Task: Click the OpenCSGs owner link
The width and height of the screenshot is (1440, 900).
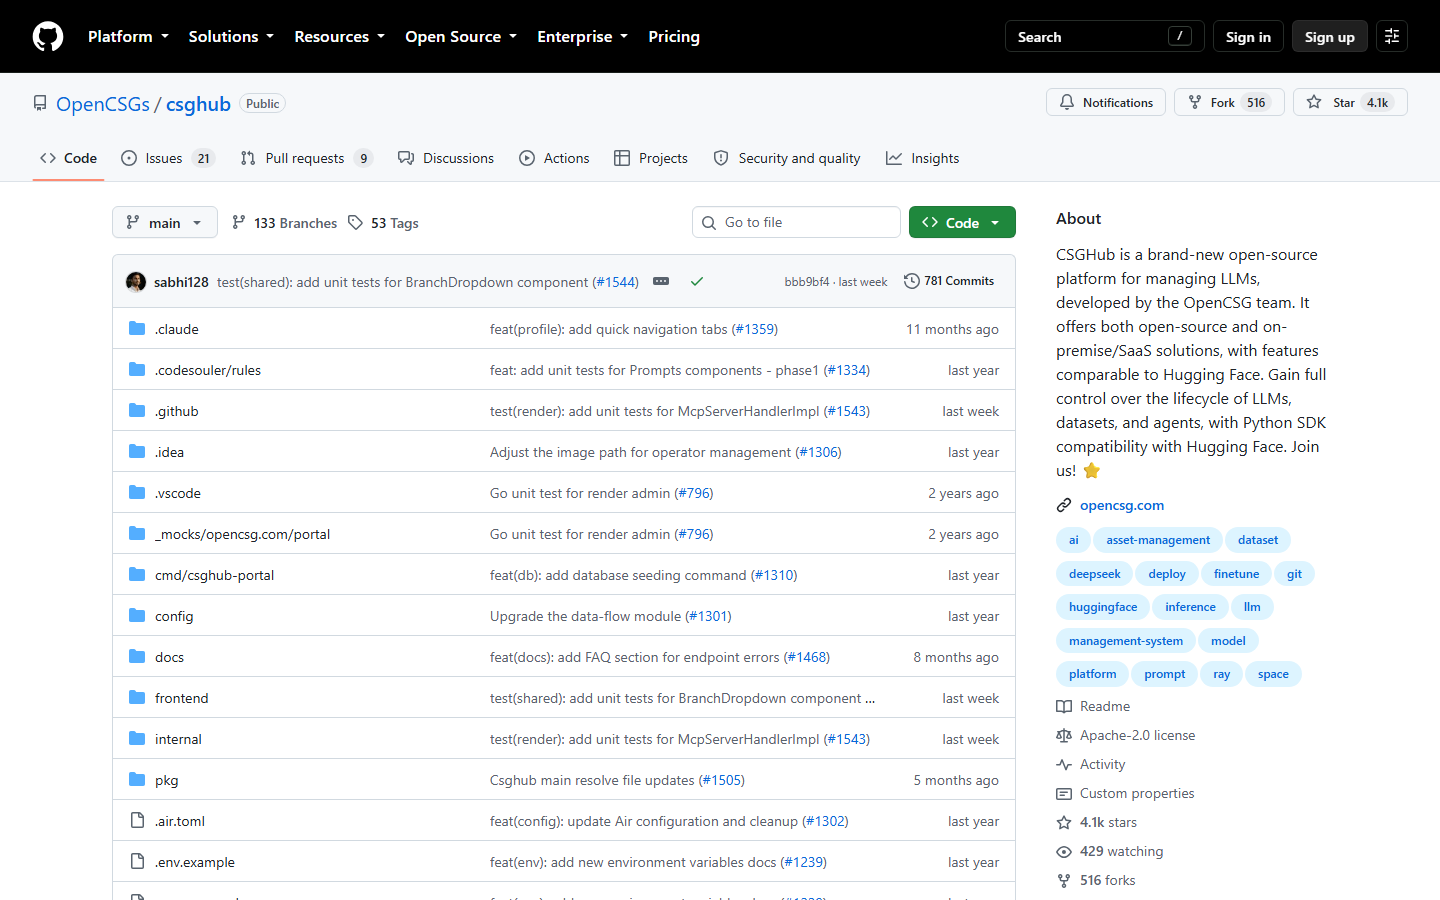Action: coord(103,104)
